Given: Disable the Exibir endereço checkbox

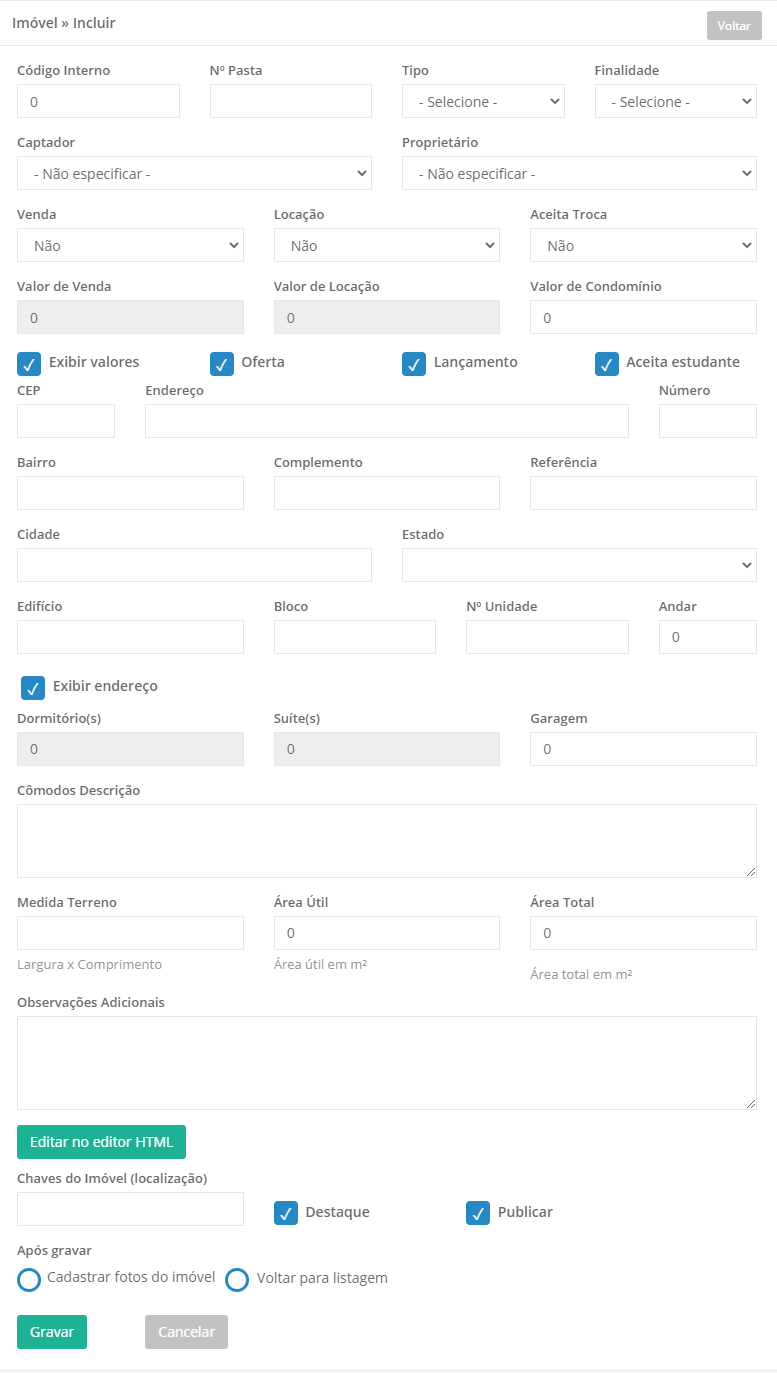Looking at the screenshot, I should [x=33, y=688].
